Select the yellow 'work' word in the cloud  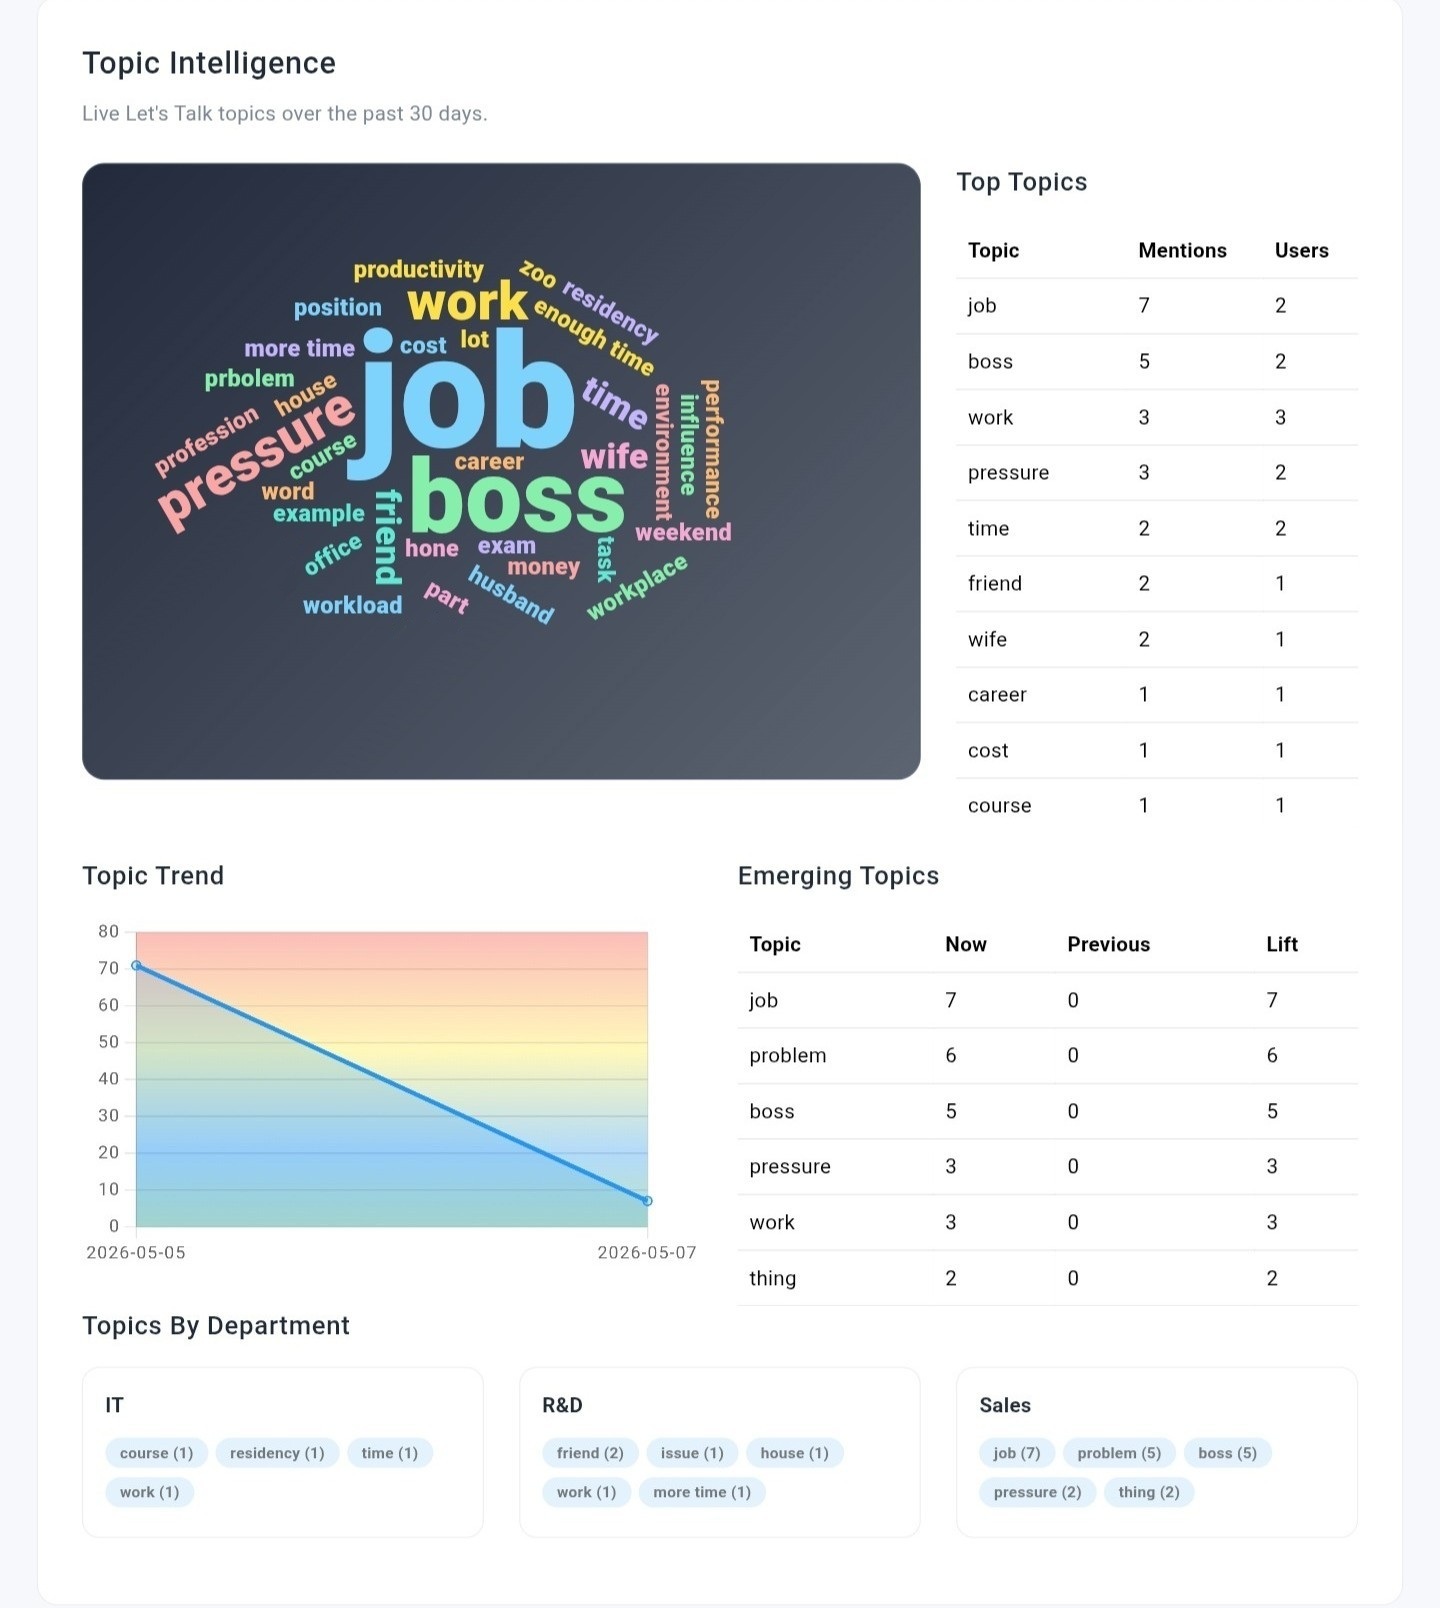tap(467, 302)
